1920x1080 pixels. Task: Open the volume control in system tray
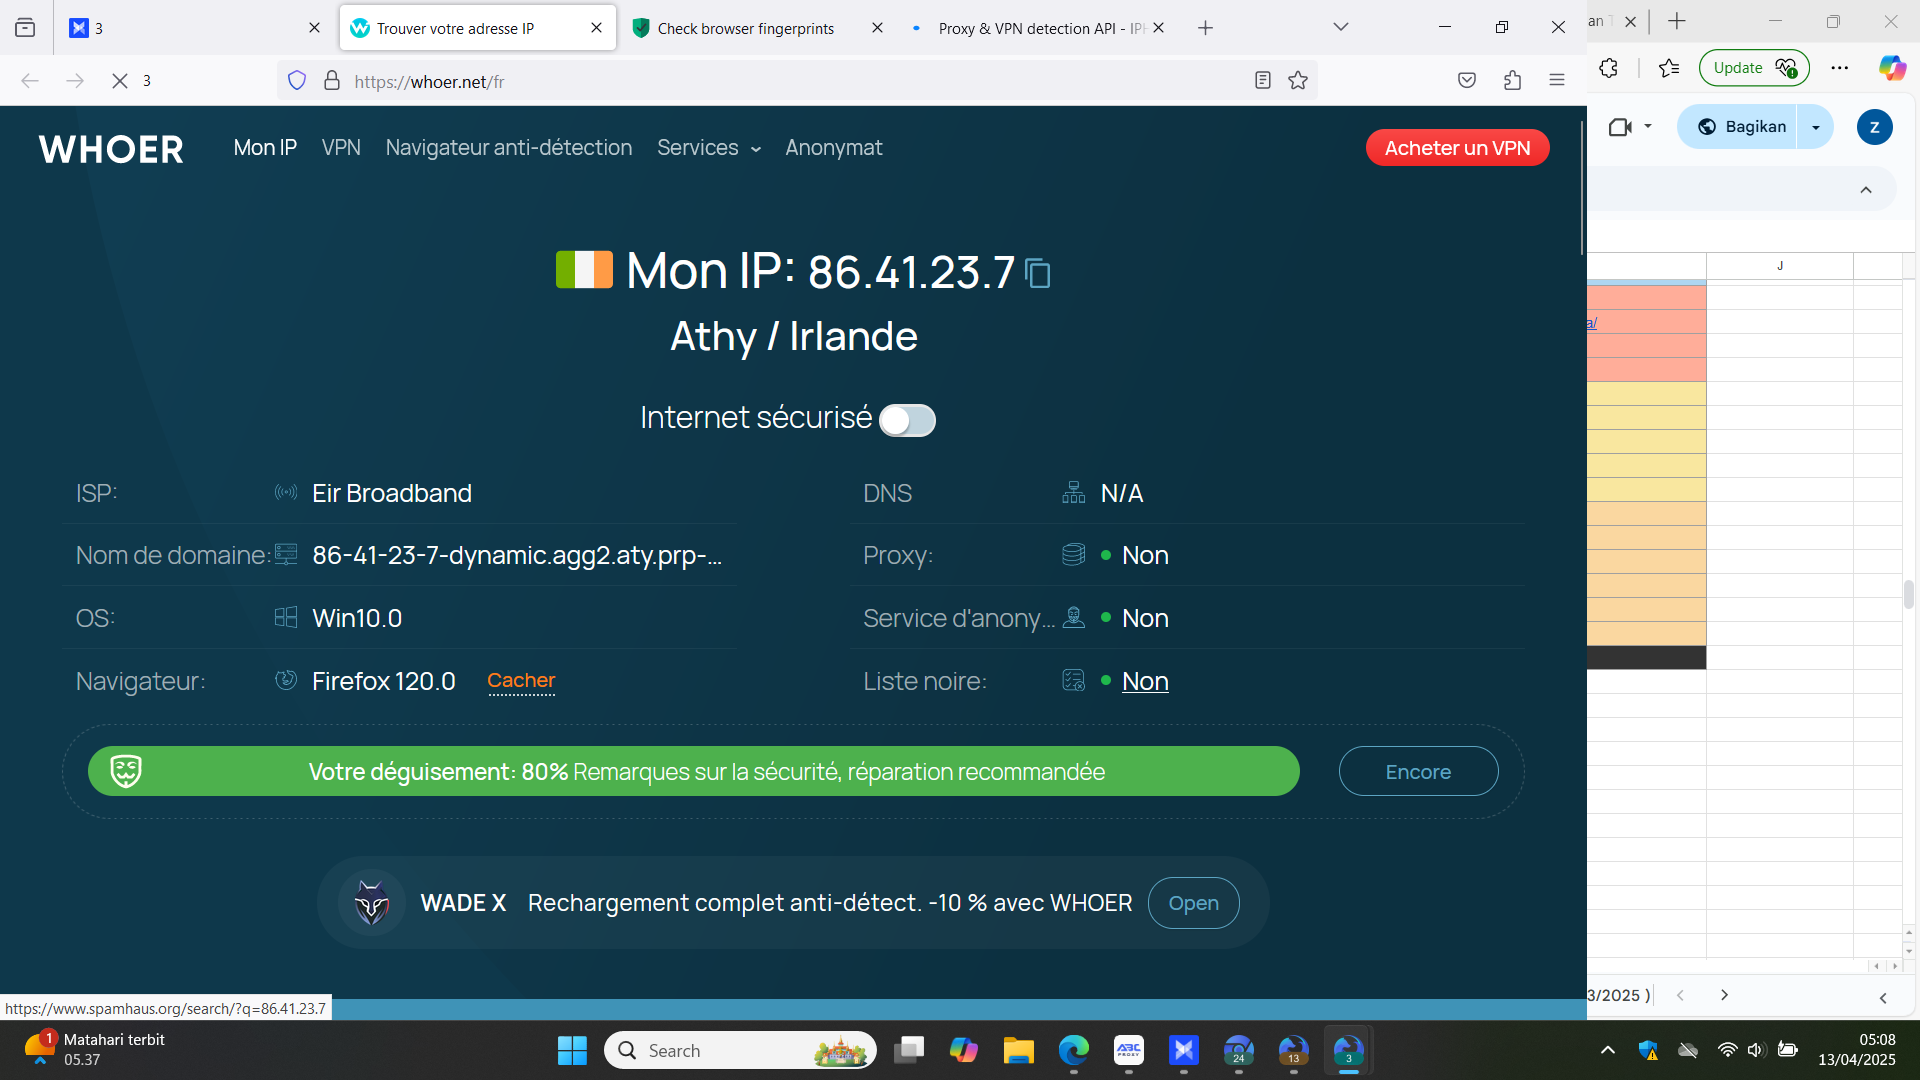click(x=1756, y=1050)
